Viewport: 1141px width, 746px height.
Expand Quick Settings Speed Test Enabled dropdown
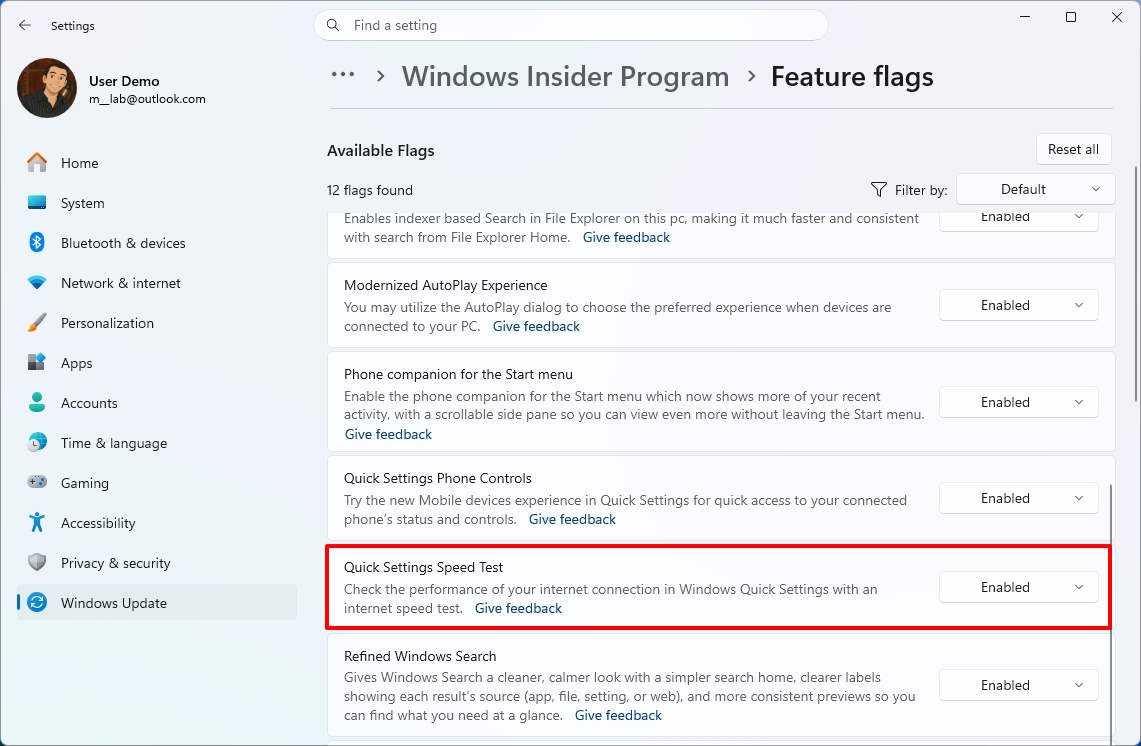(1018, 587)
